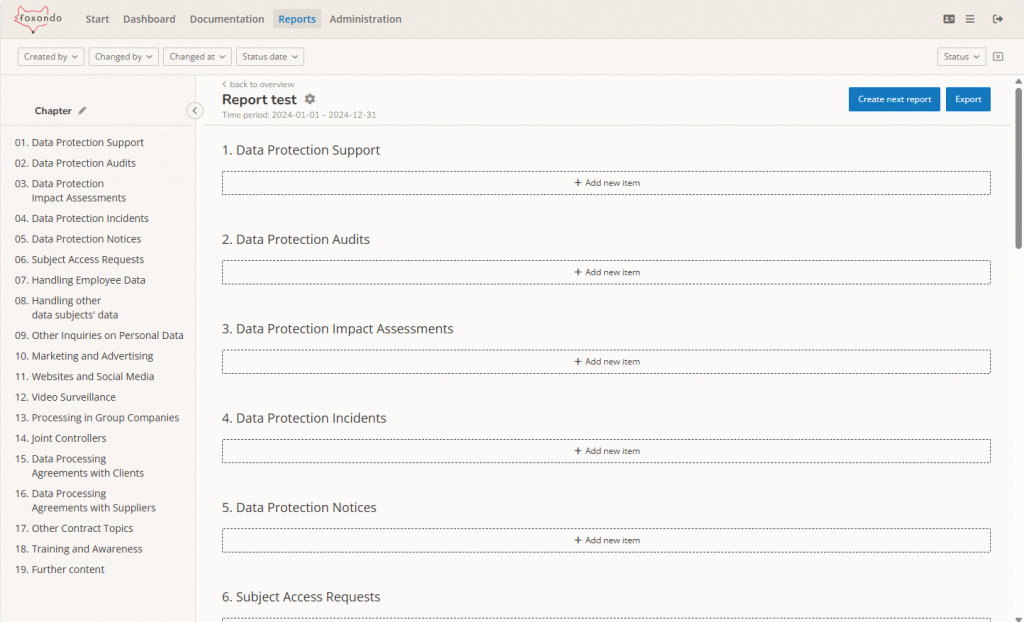Export the report
The height and width of the screenshot is (622, 1024).
967,99
